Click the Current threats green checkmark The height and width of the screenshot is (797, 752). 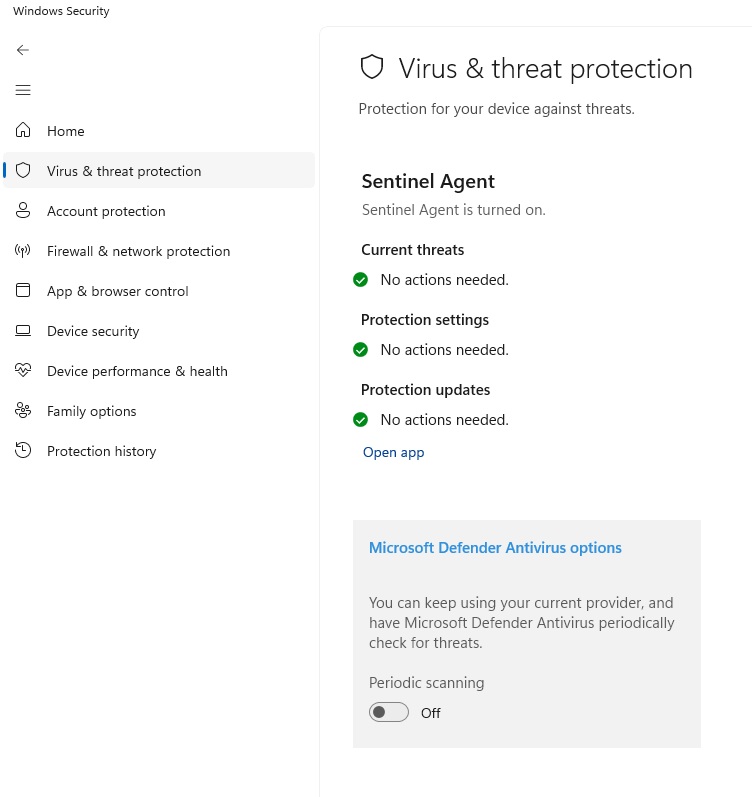click(361, 280)
